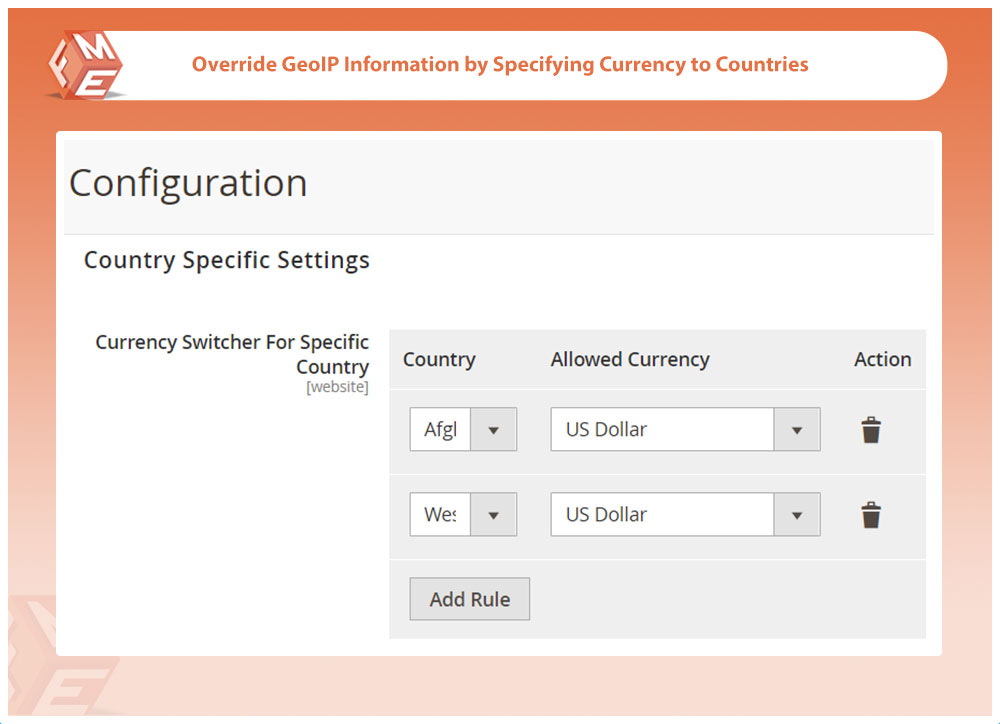Image resolution: width=1000 pixels, height=724 pixels.
Task: Click the 'Afgl' country selection field
Action: [440, 430]
